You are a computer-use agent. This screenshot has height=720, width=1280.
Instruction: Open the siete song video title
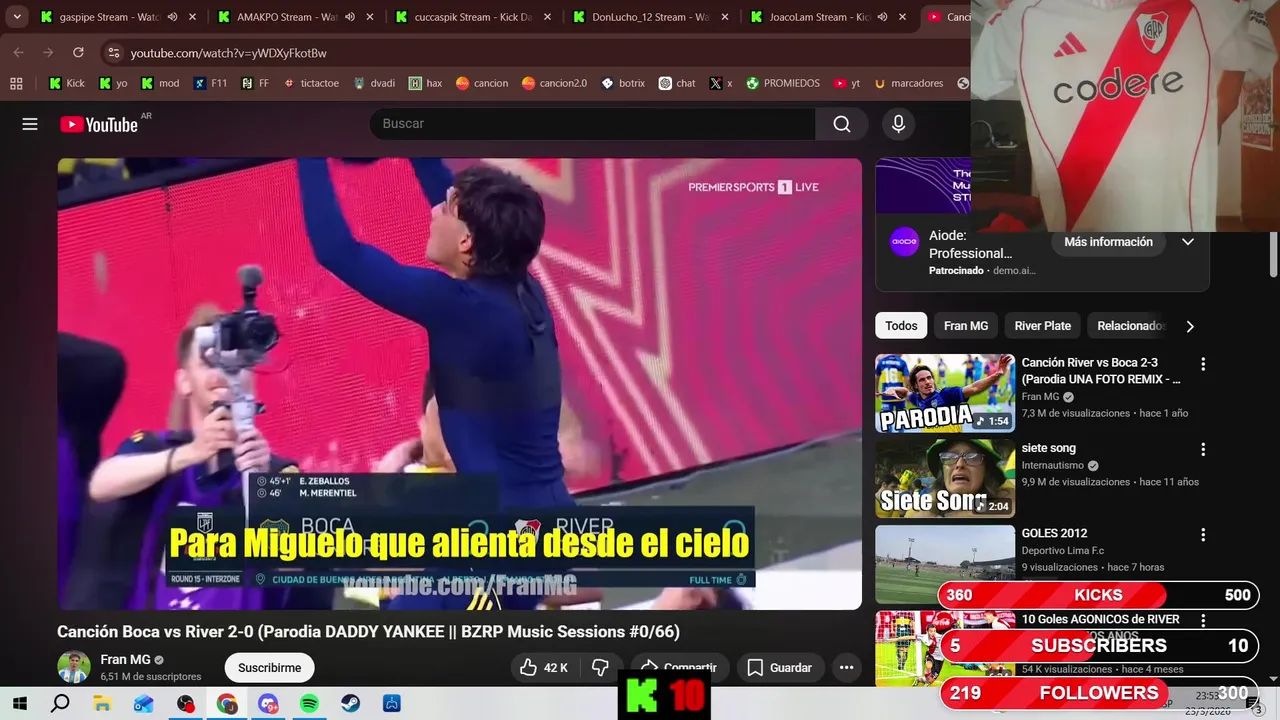point(1049,448)
